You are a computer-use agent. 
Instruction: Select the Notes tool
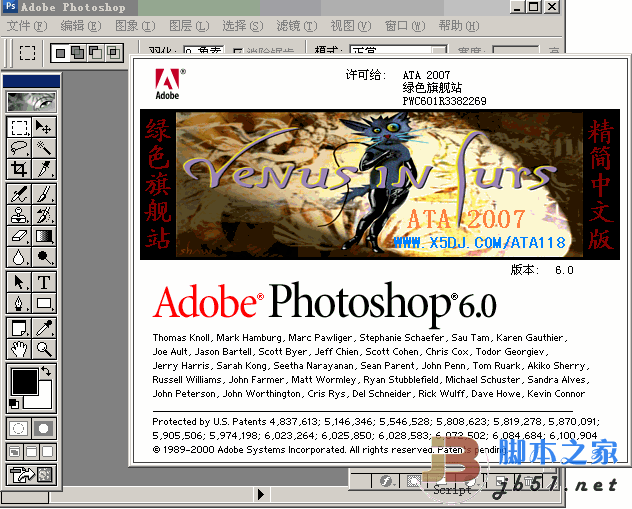[x=19, y=328]
